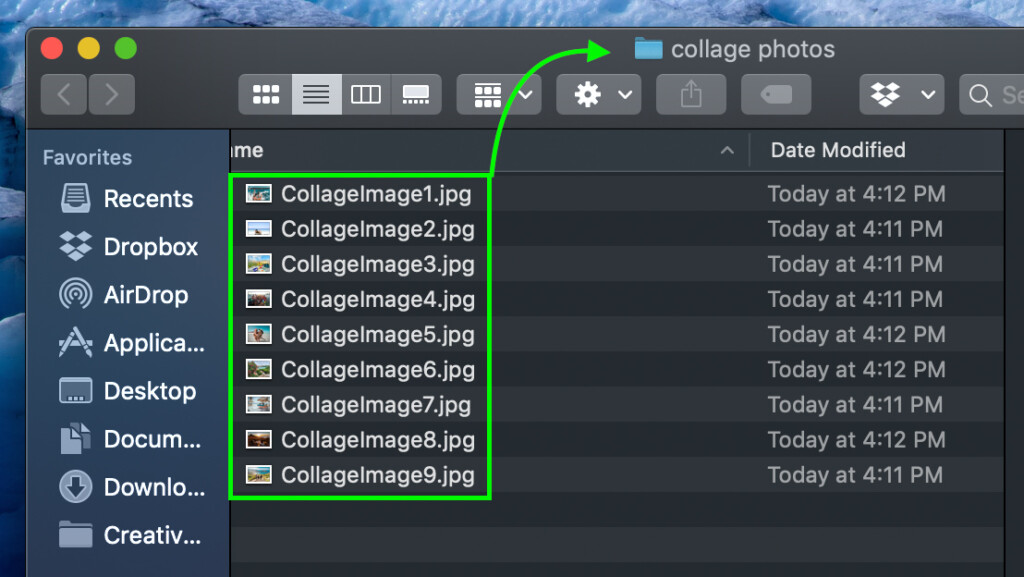This screenshot has width=1024, height=577.
Task: Select the list view button
Action: tap(316, 95)
